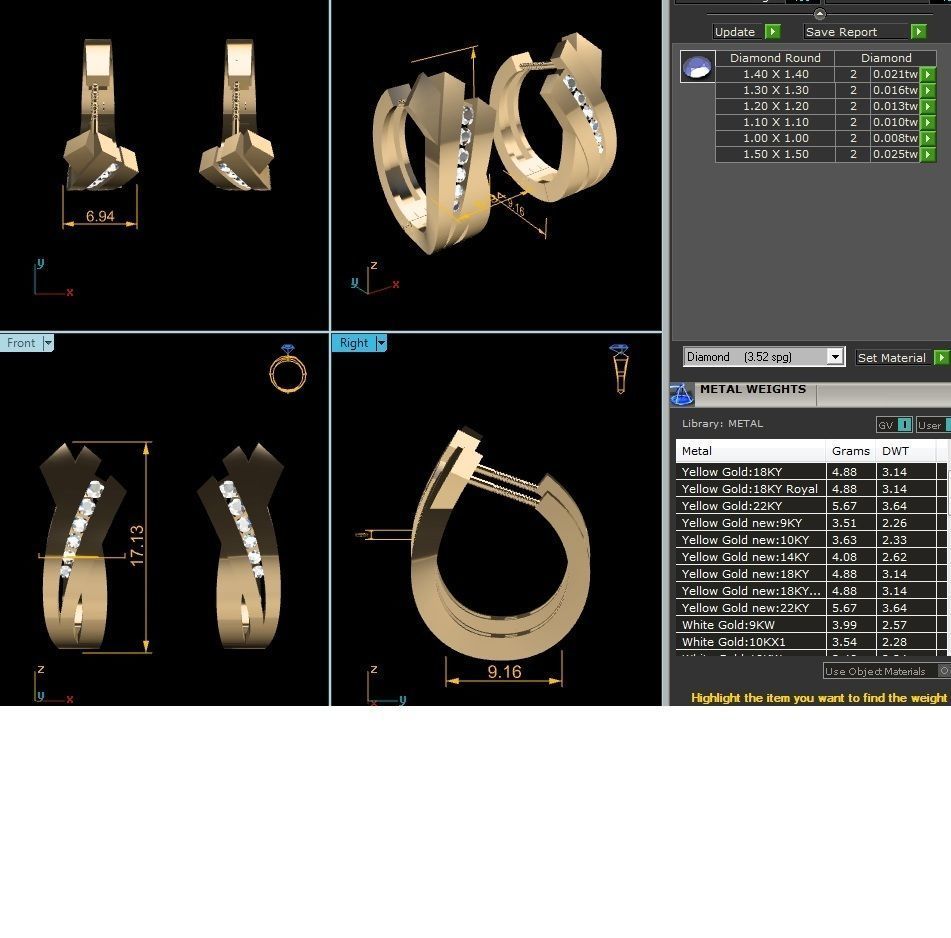The height and width of the screenshot is (938, 951).
Task: Select the METAL WEIGHTS tab
Action: 753,389
